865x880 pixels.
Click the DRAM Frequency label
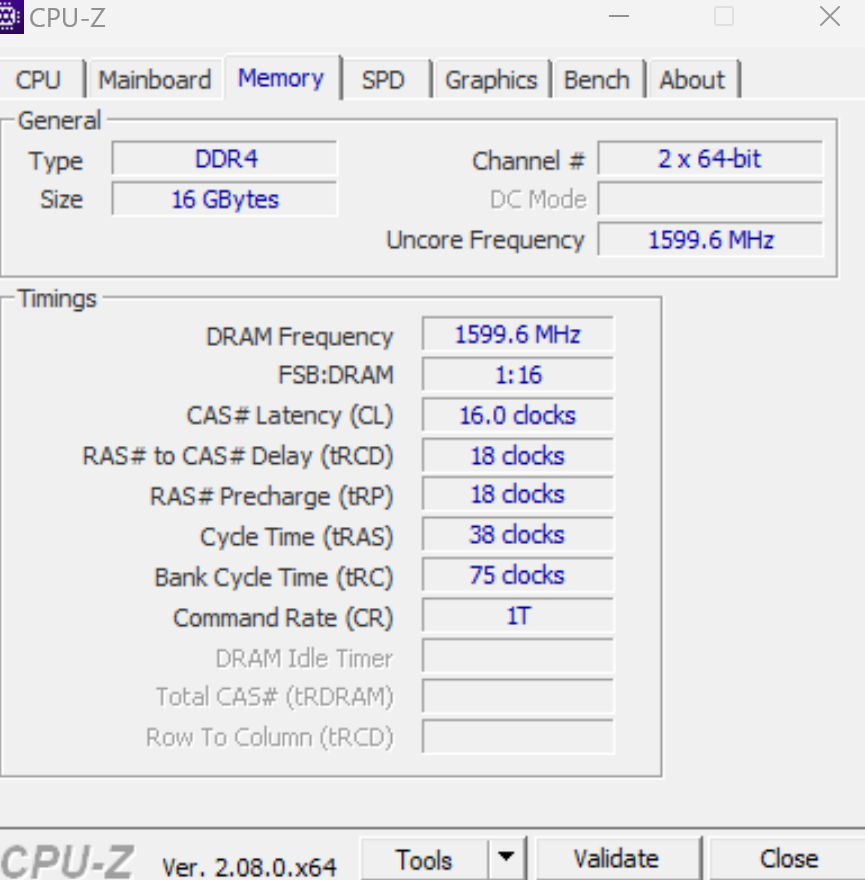point(300,337)
